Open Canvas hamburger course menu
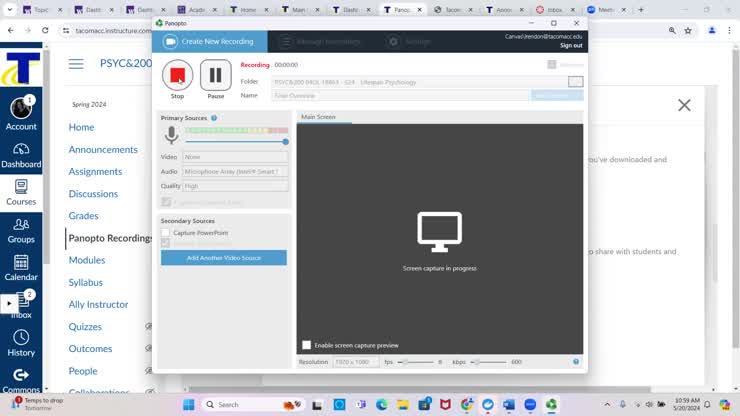The width and height of the screenshot is (740, 416). pos(76,64)
